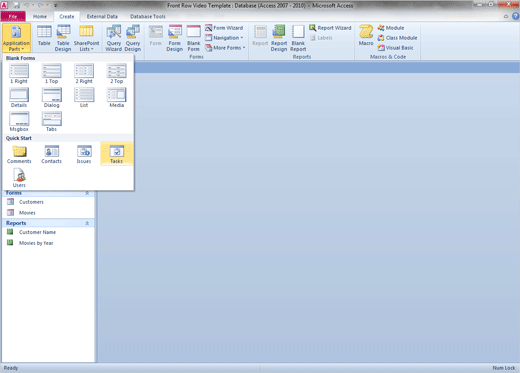Insert a Class Module

pos(397,38)
